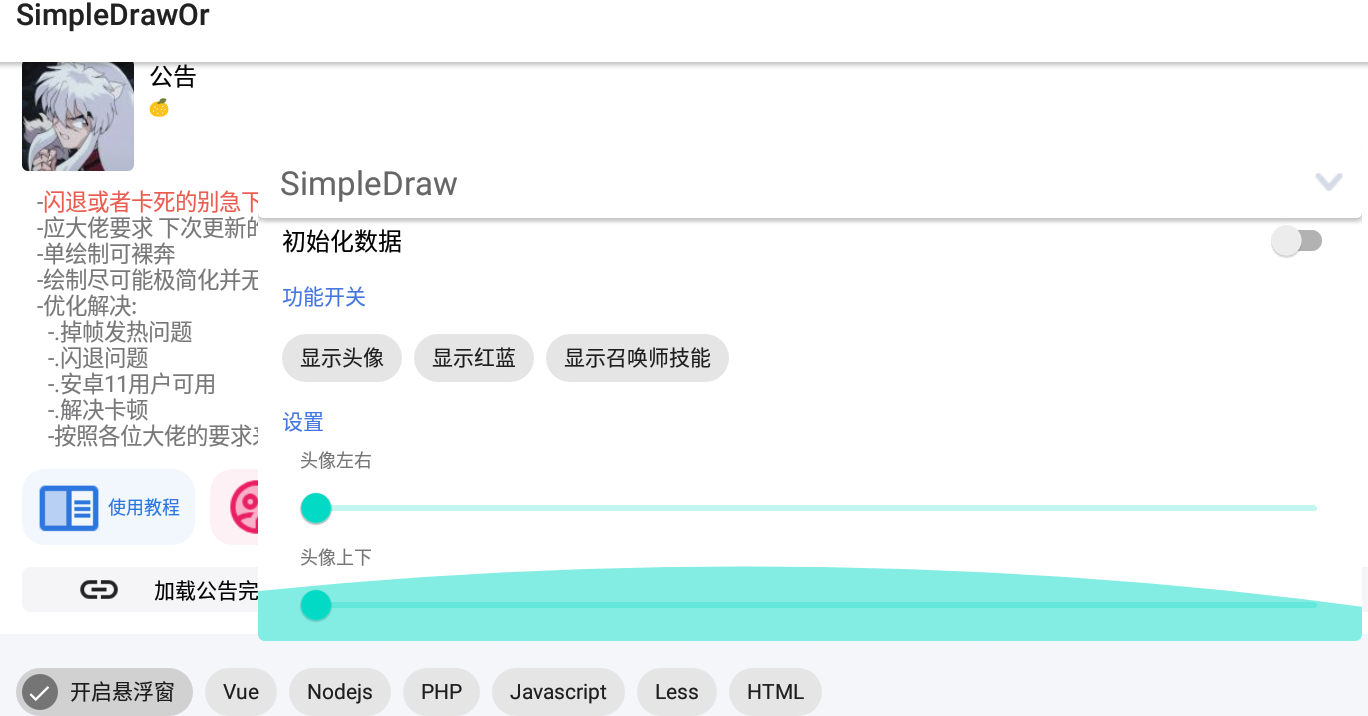Collapse the SimpleDraw panel with the chevron
The image size is (1368, 716).
1328,182
